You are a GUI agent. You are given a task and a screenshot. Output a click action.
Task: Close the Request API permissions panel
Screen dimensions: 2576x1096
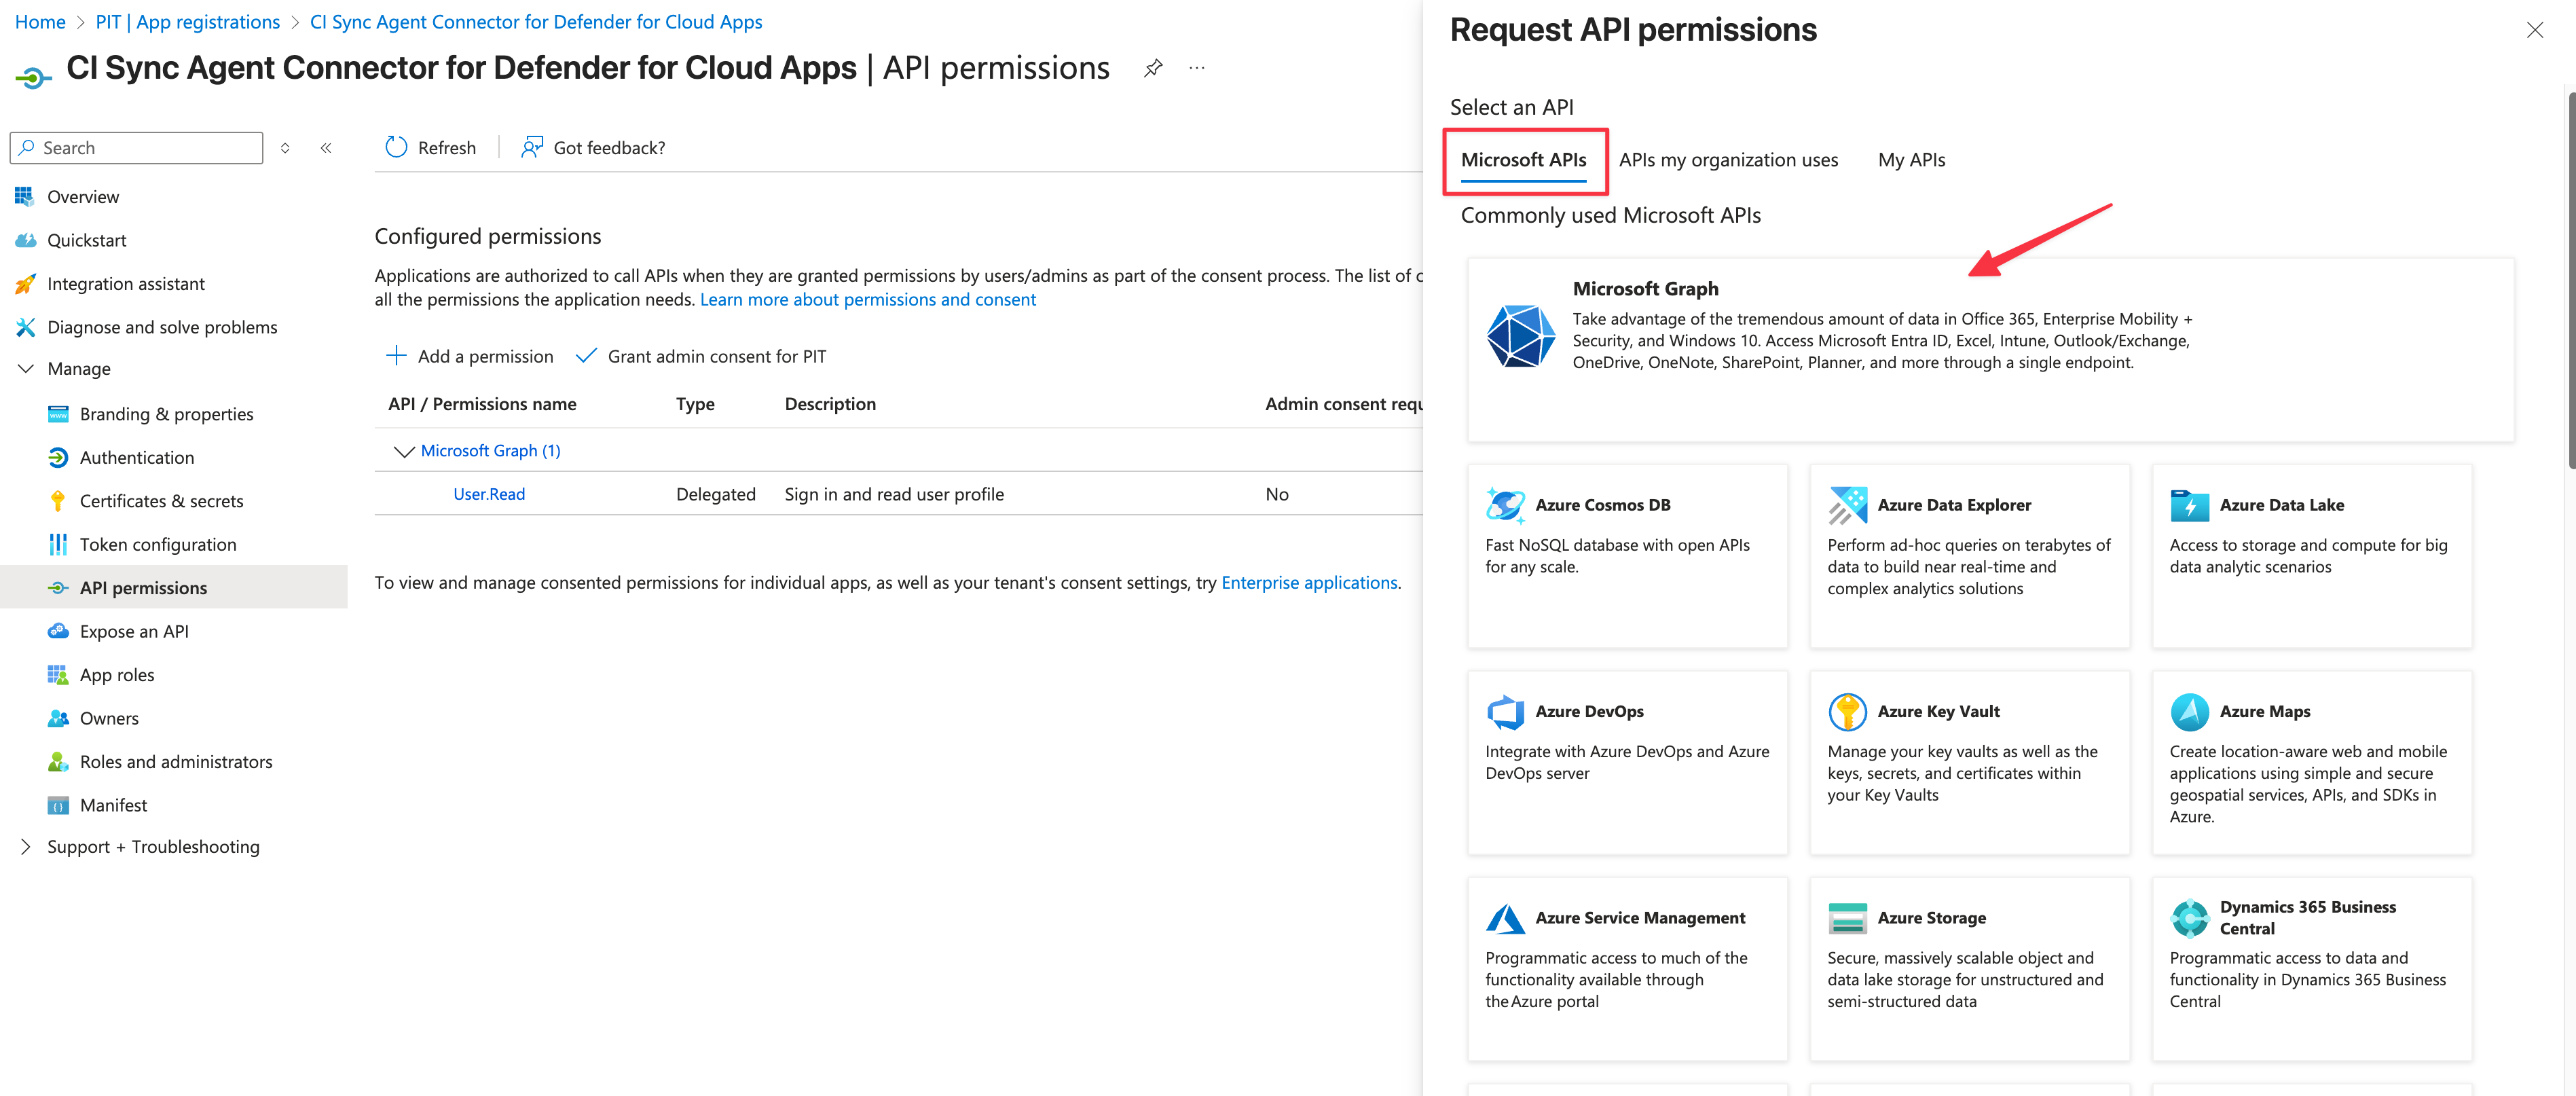coord(2534,30)
